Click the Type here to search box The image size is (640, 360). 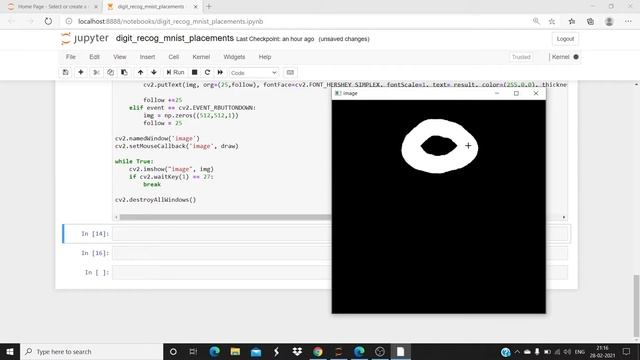pos(91,351)
